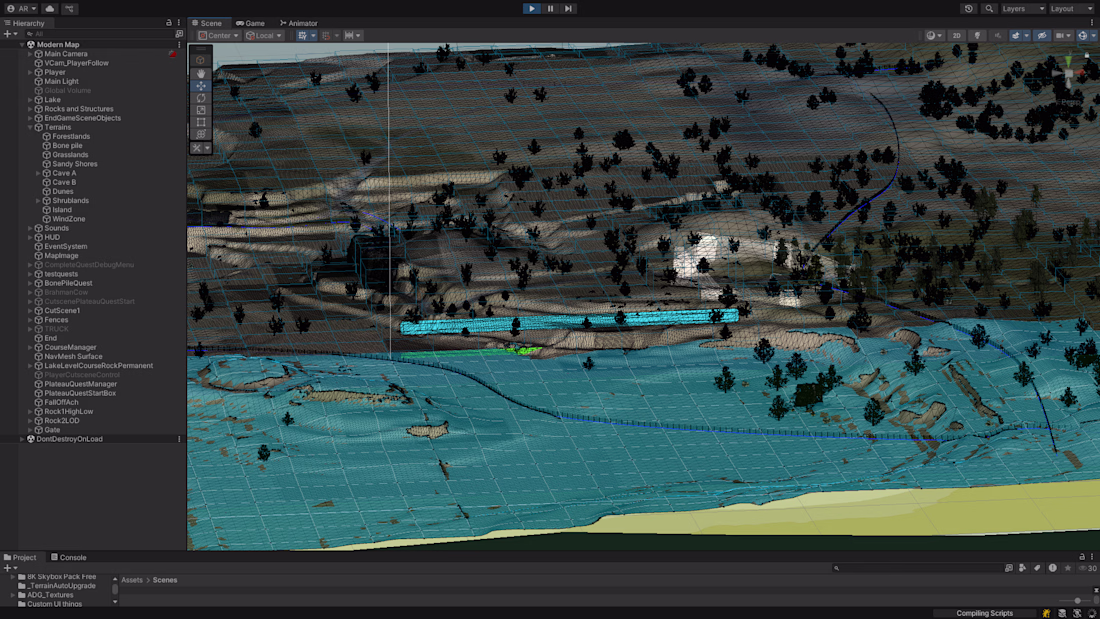
Task: Click the Project create plus button
Action: [x=10, y=568]
